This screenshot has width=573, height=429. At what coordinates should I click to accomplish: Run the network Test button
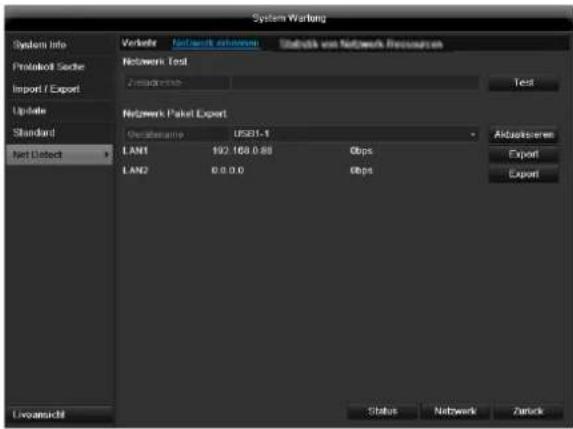[524, 83]
